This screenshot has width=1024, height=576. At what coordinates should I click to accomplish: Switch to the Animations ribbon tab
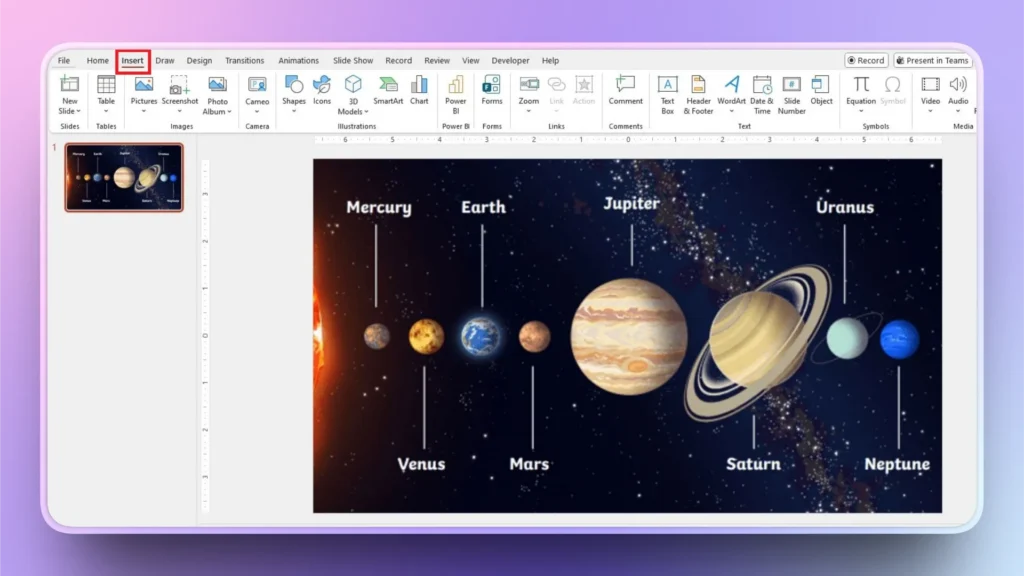click(x=298, y=60)
